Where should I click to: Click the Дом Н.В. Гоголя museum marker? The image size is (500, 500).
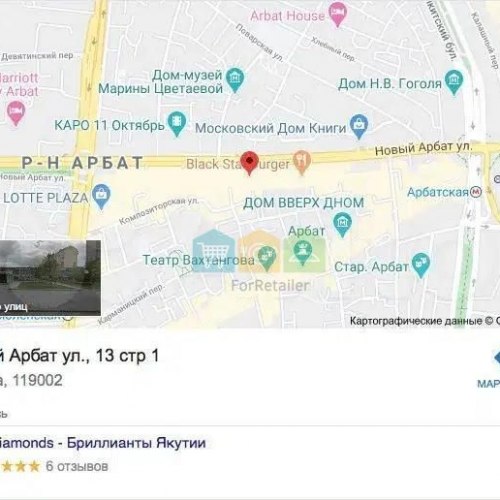click(454, 82)
